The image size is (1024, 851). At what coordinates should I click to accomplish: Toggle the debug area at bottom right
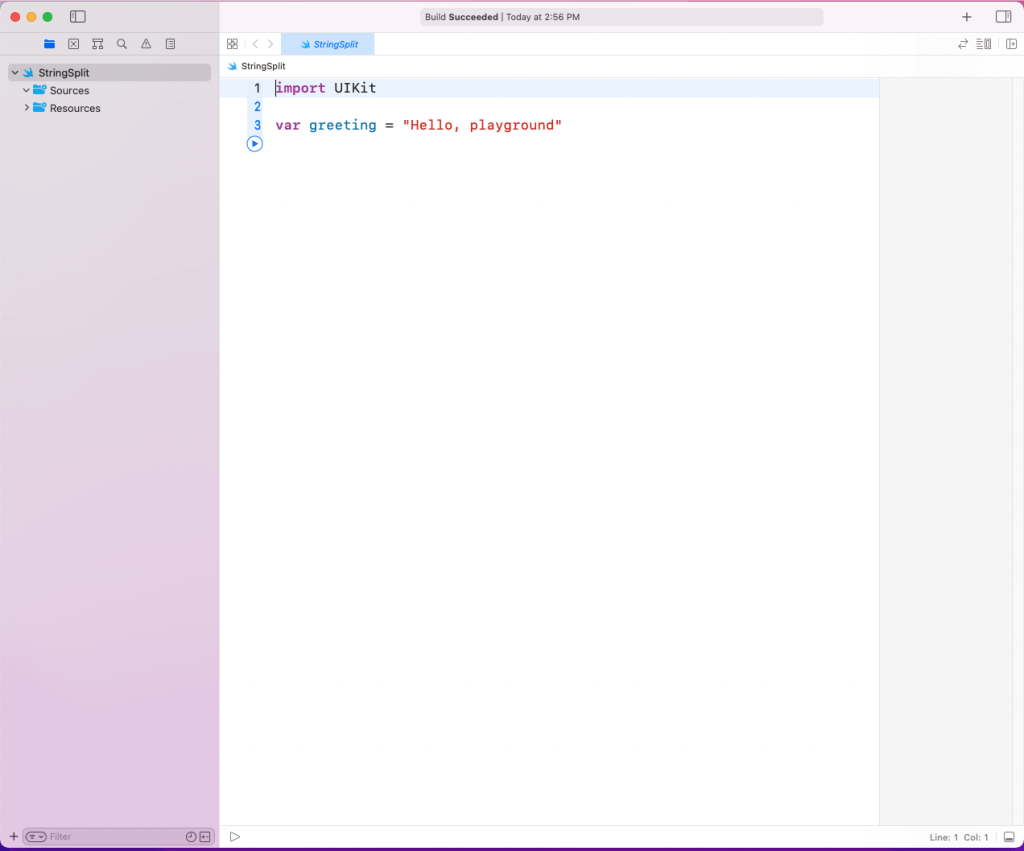point(1008,837)
